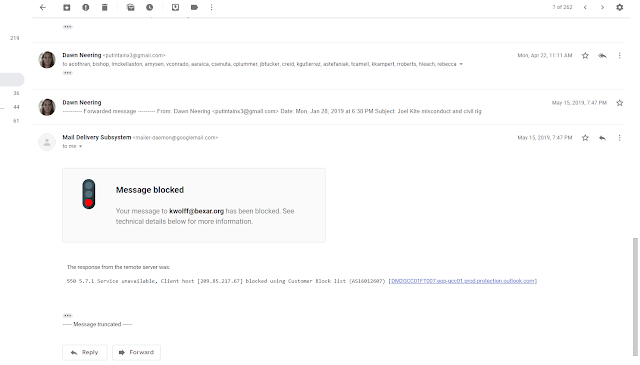This screenshot has width=640, height=365.
Task: Expand the collapsed forwarded message from Dawn Neering
Action: pos(327,107)
